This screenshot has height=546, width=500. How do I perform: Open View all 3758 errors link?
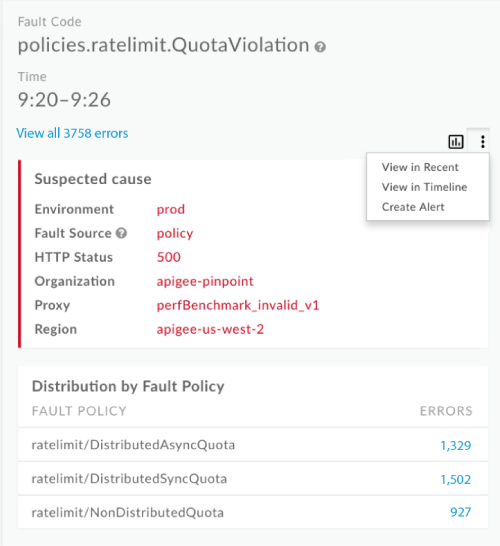pos(72,133)
